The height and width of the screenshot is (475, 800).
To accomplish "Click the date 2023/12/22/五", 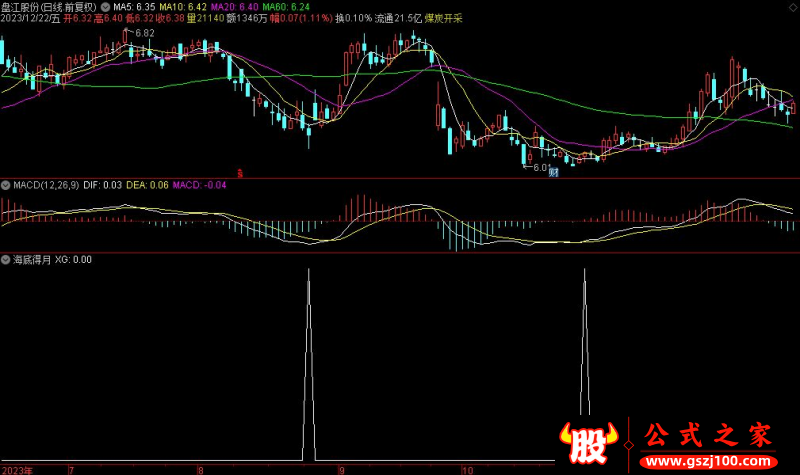I will [30, 18].
